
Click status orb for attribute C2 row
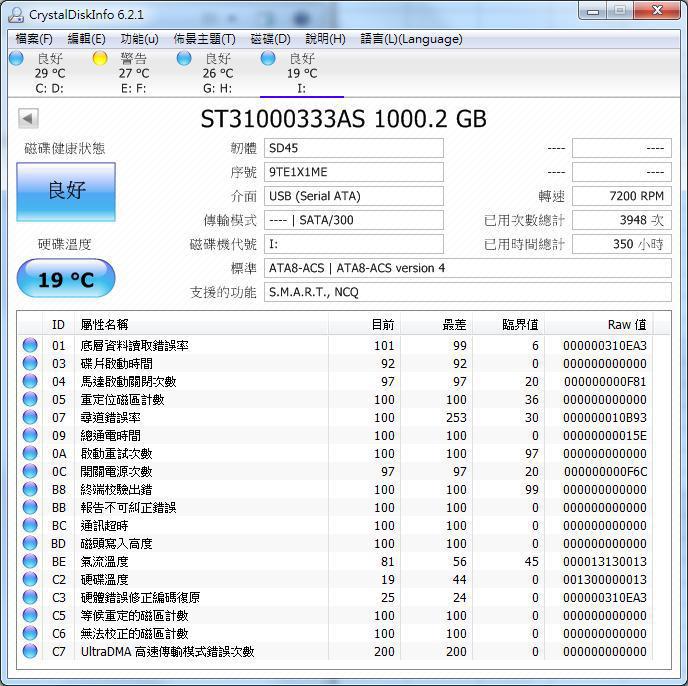pyautogui.click(x=30, y=579)
